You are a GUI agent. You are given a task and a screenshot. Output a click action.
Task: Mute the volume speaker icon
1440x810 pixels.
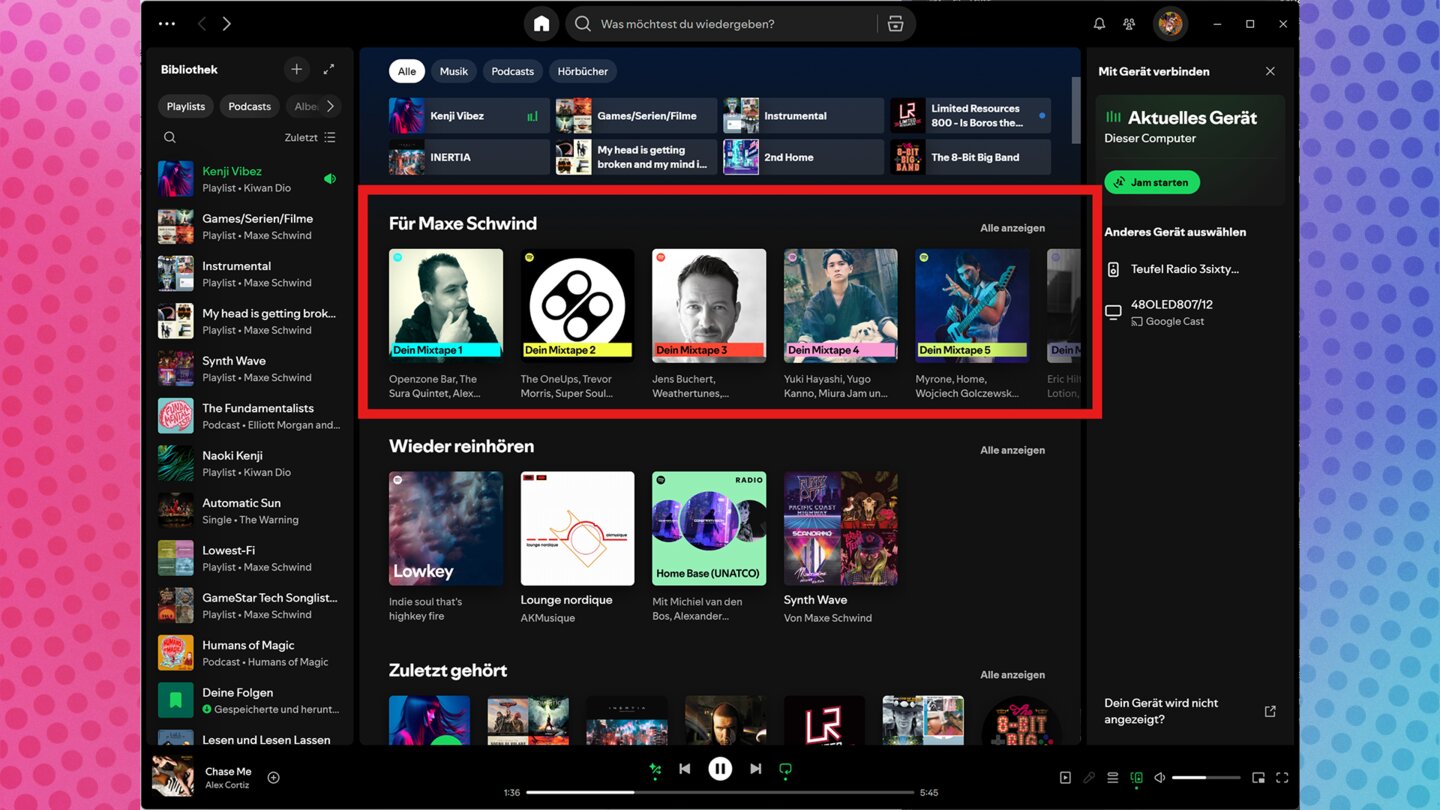(1159, 778)
